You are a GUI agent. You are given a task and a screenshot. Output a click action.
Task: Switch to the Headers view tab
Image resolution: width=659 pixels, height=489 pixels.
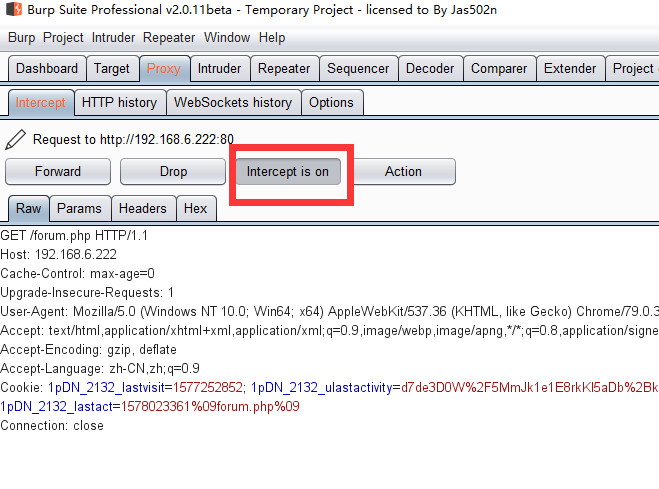[x=143, y=208]
